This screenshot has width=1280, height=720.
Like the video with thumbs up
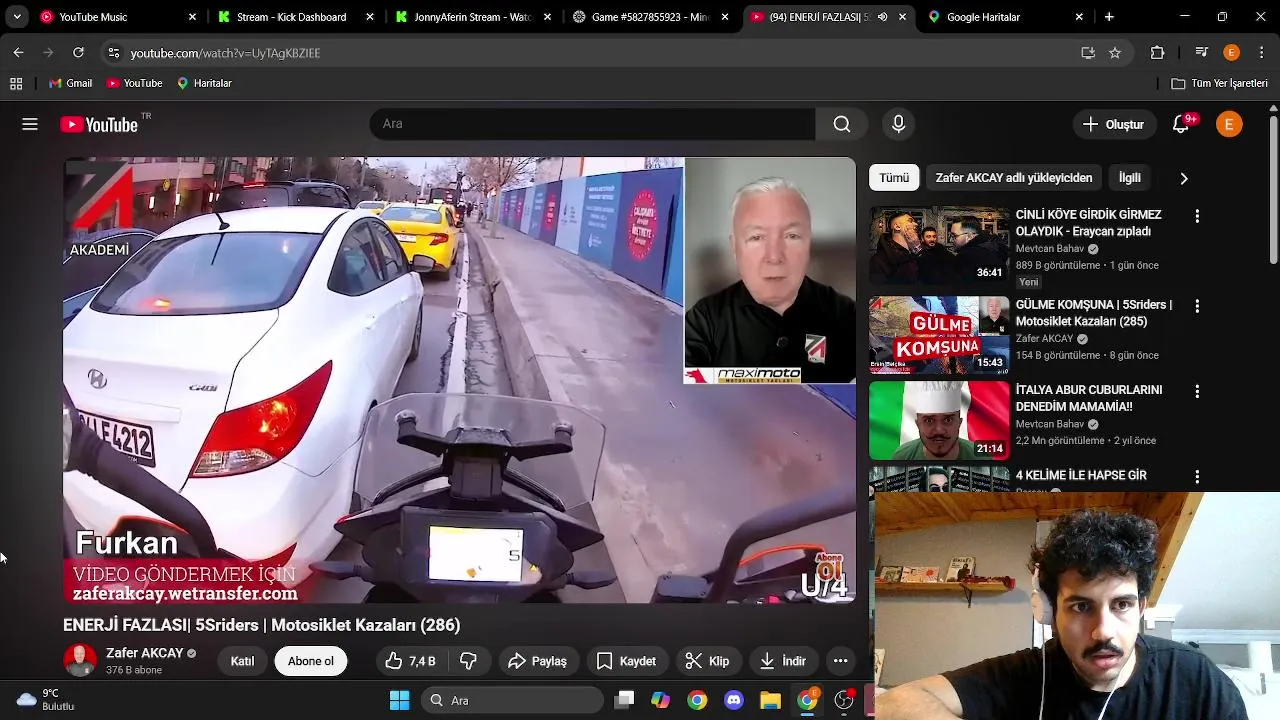click(x=411, y=661)
